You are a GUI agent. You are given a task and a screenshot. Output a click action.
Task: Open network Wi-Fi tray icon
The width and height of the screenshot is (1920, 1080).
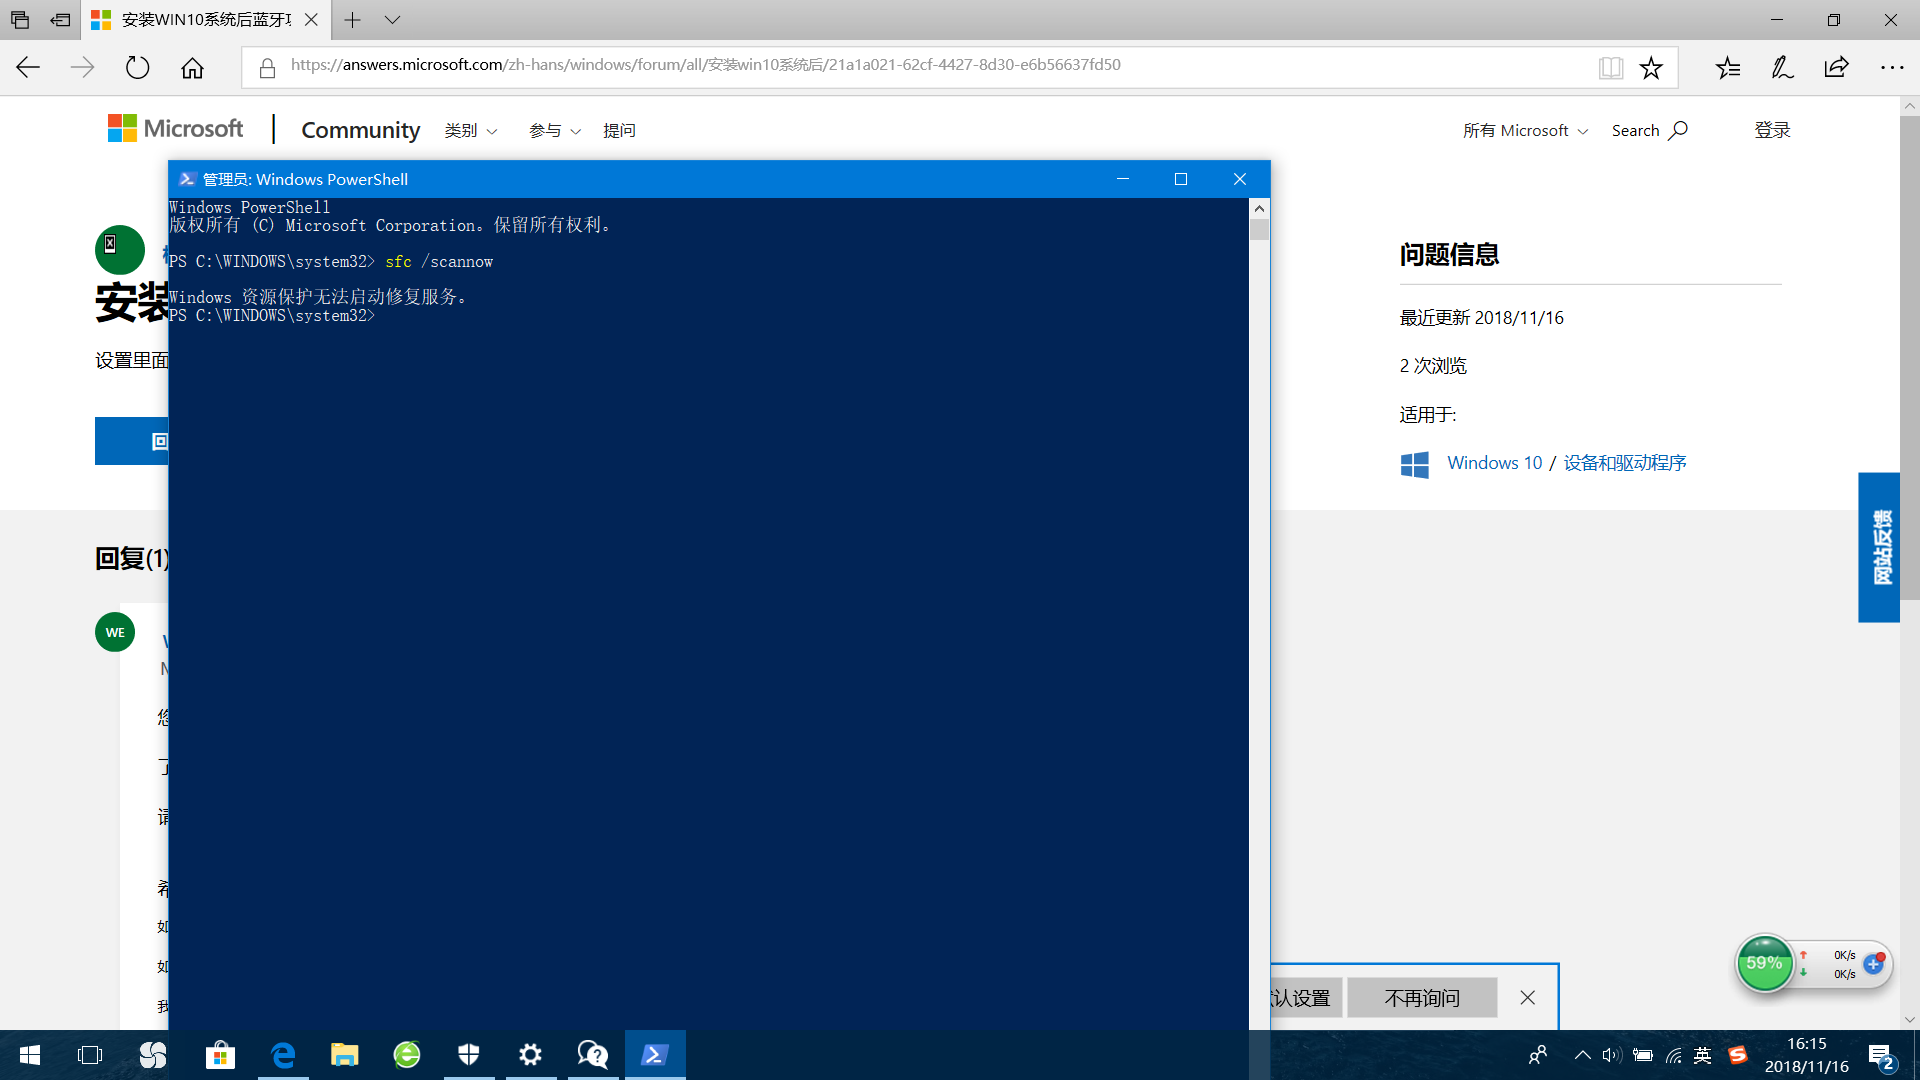tap(1674, 1055)
